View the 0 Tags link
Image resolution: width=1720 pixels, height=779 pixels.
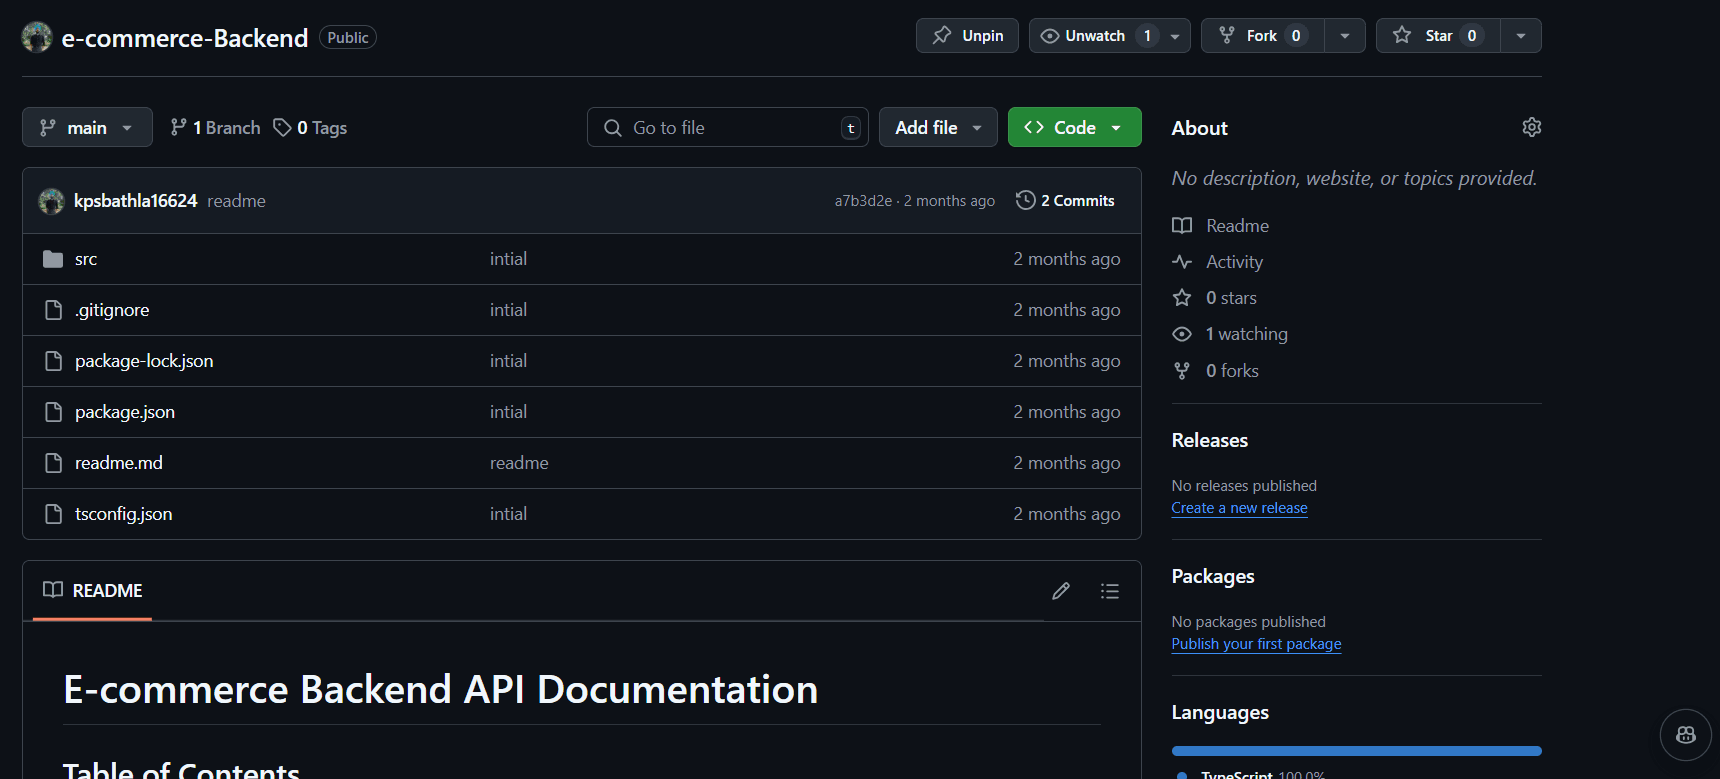[x=310, y=127]
